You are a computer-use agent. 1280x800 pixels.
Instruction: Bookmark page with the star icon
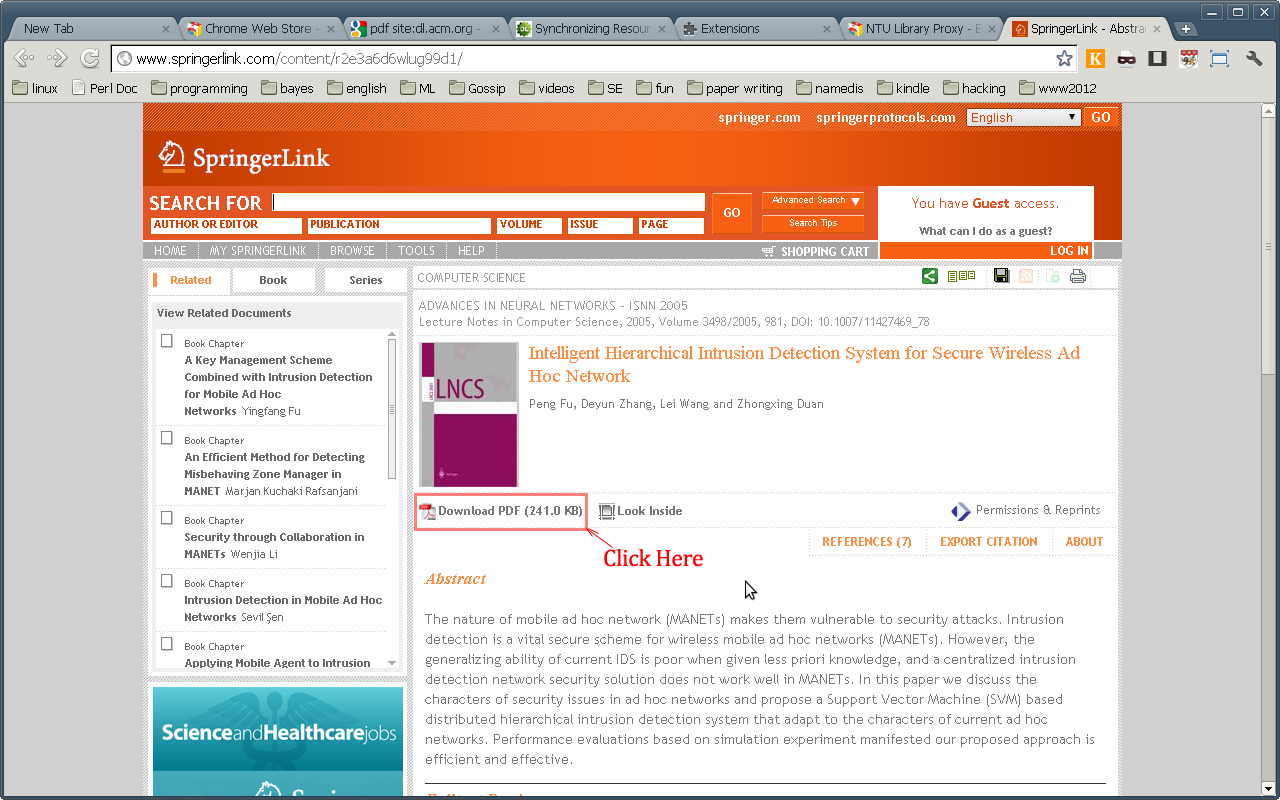(x=1064, y=59)
